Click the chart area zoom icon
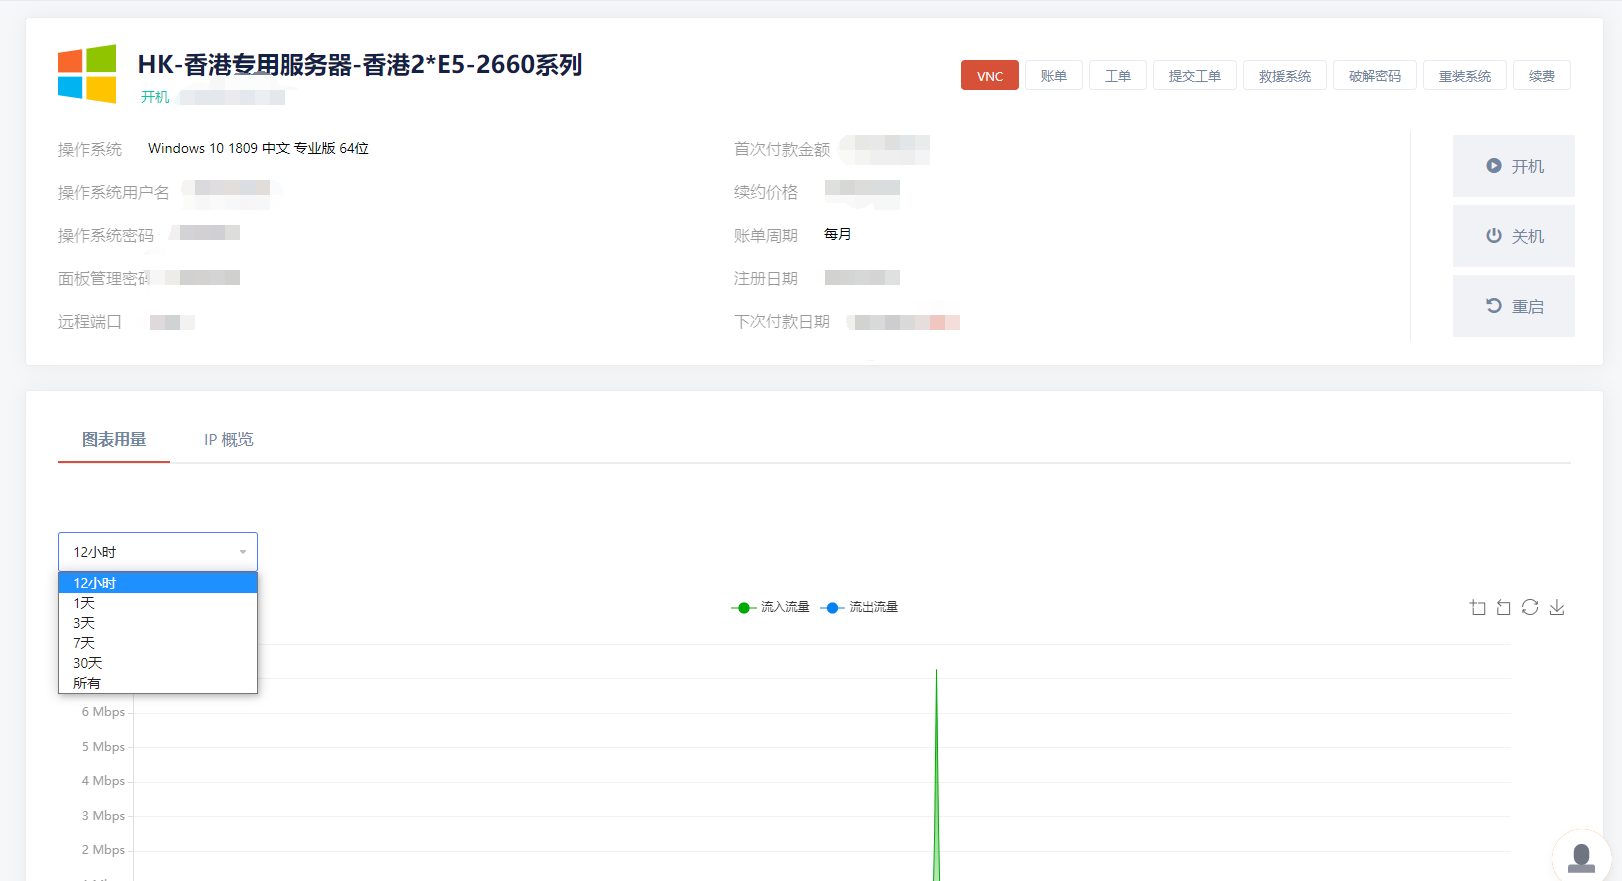Image resolution: width=1622 pixels, height=881 pixels. 1477,607
